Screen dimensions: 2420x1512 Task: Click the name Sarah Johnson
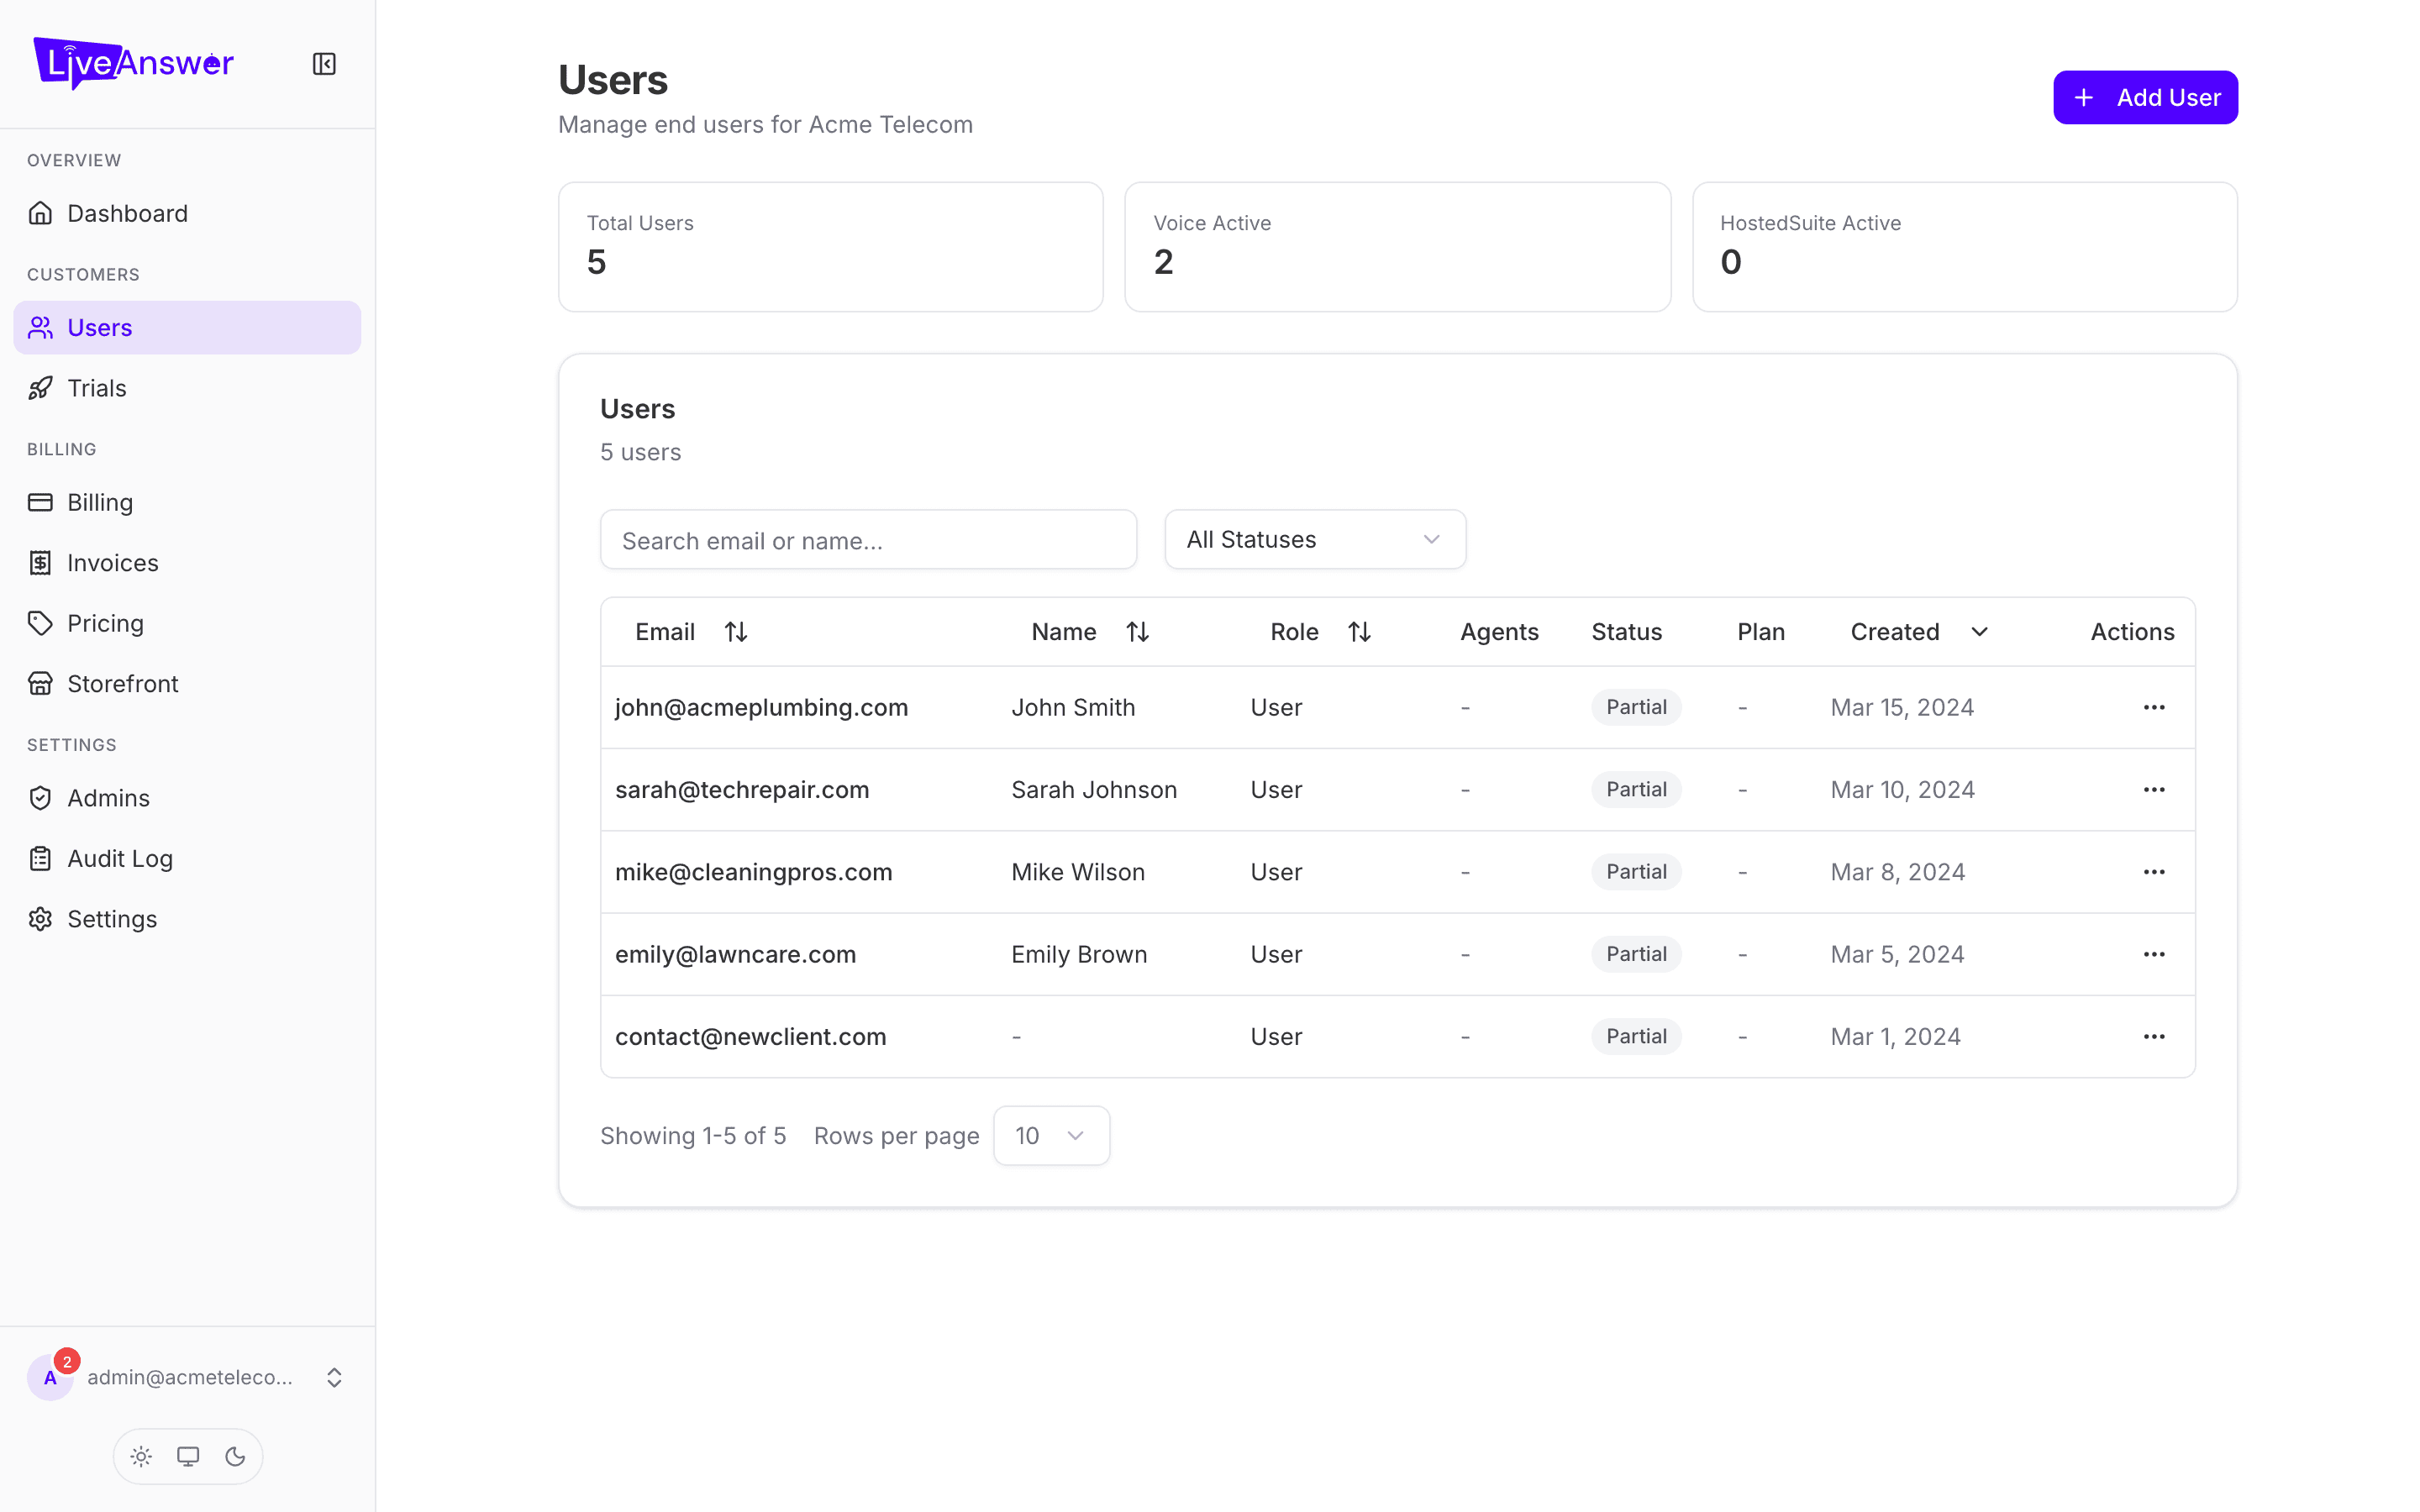tap(1094, 790)
